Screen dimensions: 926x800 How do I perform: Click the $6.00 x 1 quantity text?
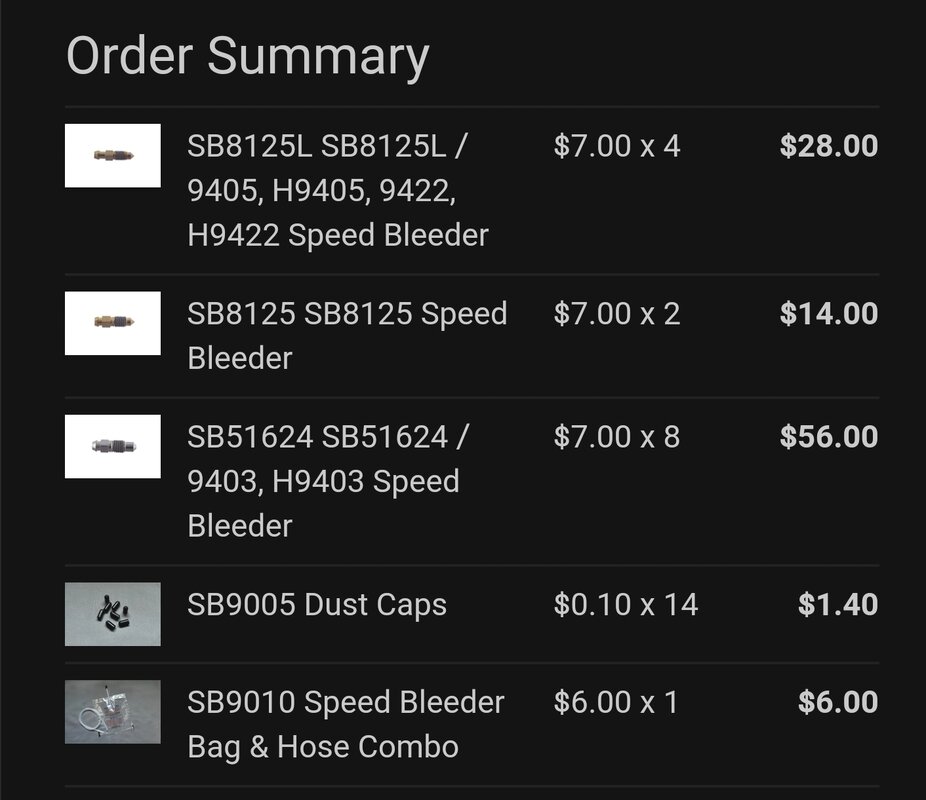point(615,702)
